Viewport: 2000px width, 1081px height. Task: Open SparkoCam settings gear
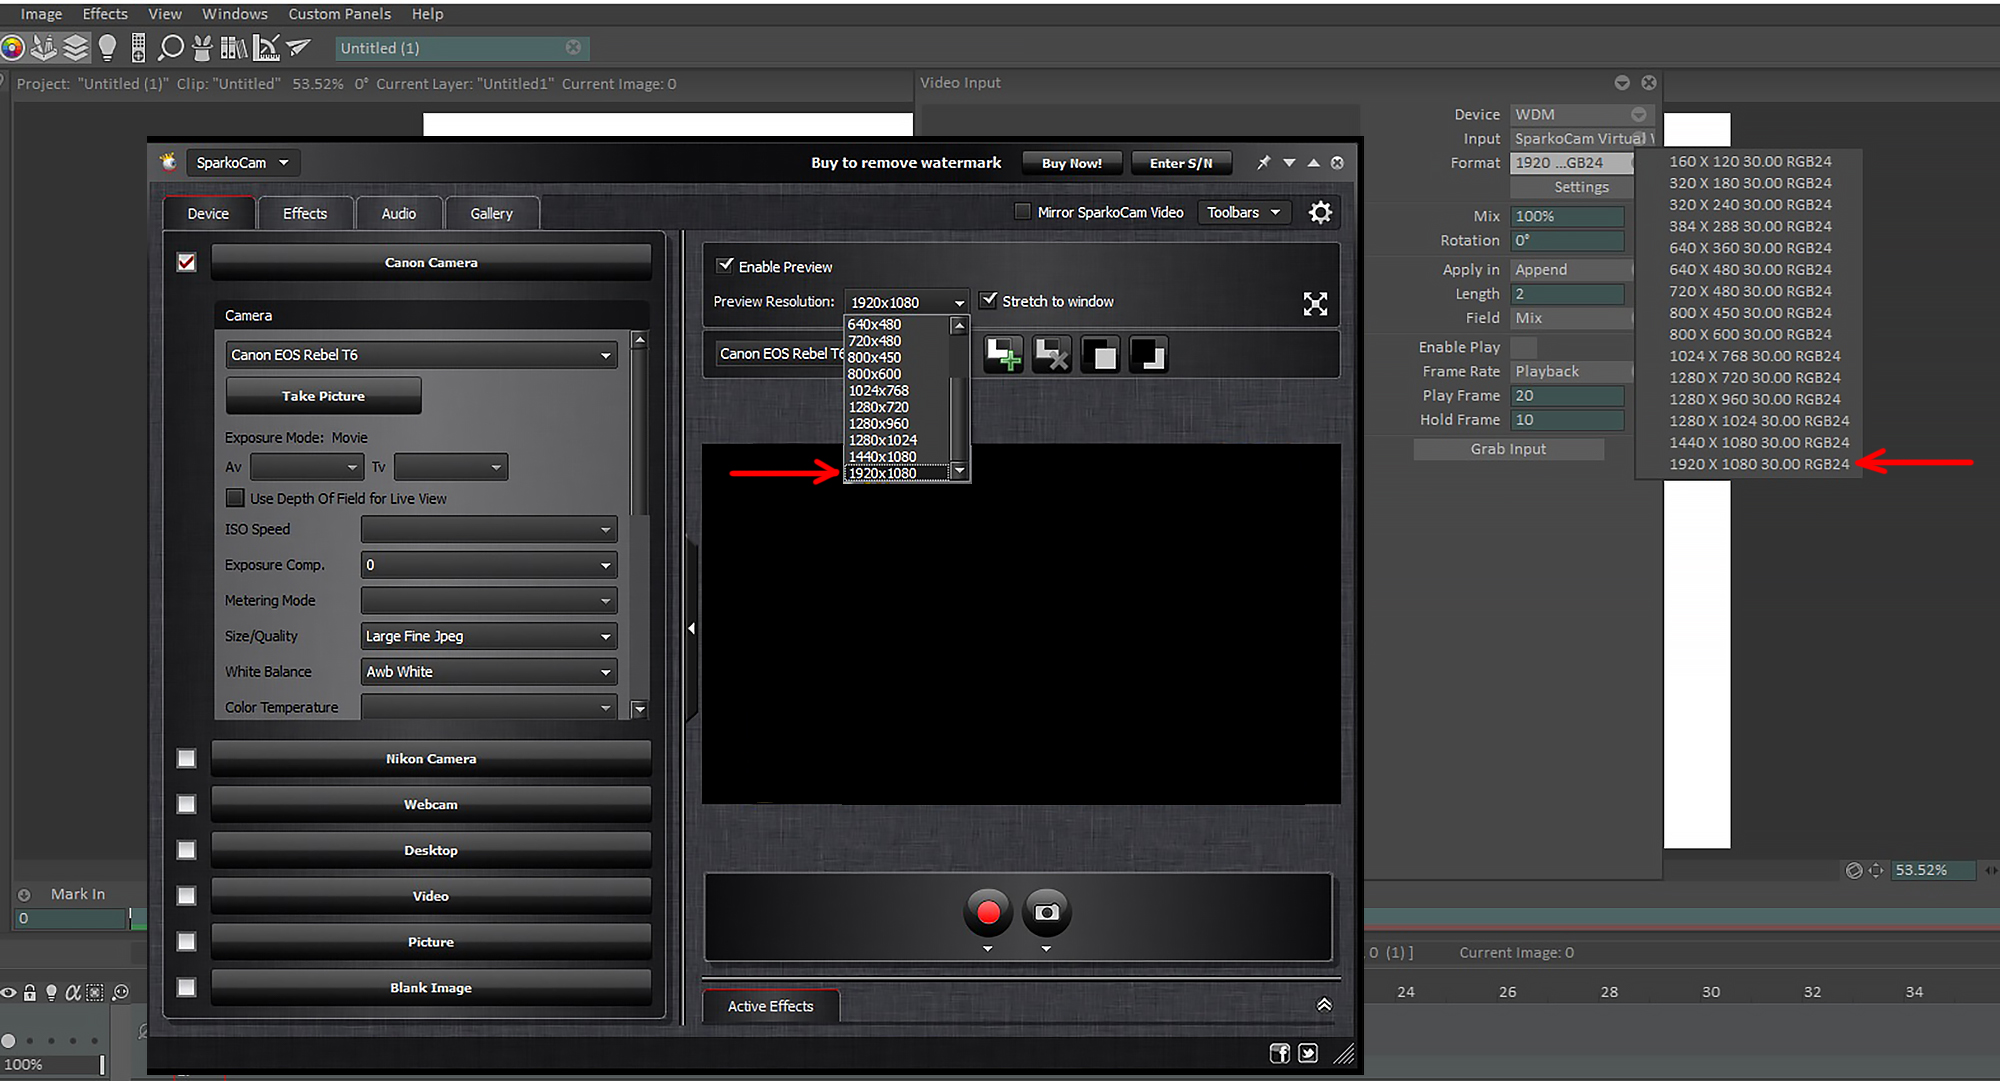[1320, 212]
